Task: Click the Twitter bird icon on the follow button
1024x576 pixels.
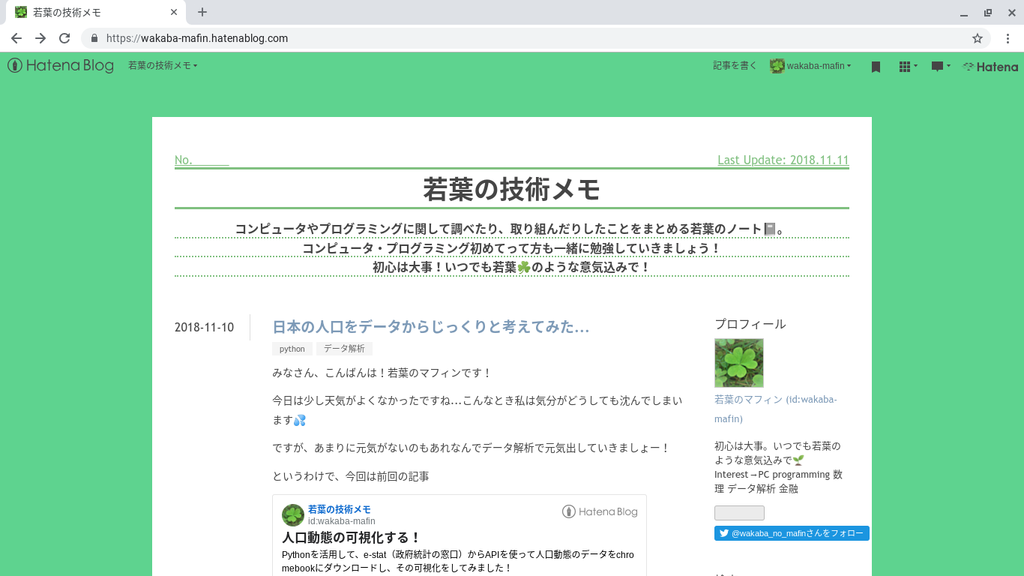Action: (x=722, y=533)
